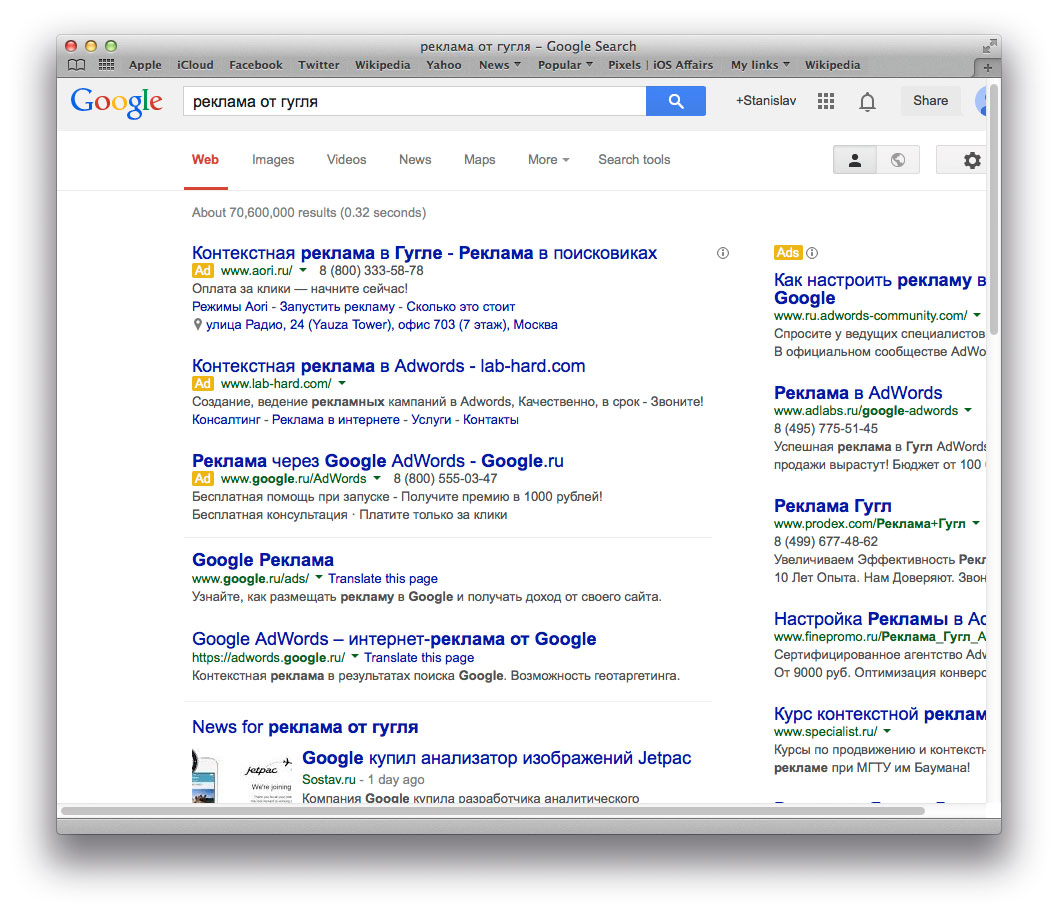Open the Google apps grid icon
This screenshot has width=1058, height=913.
tap(826, 101)
